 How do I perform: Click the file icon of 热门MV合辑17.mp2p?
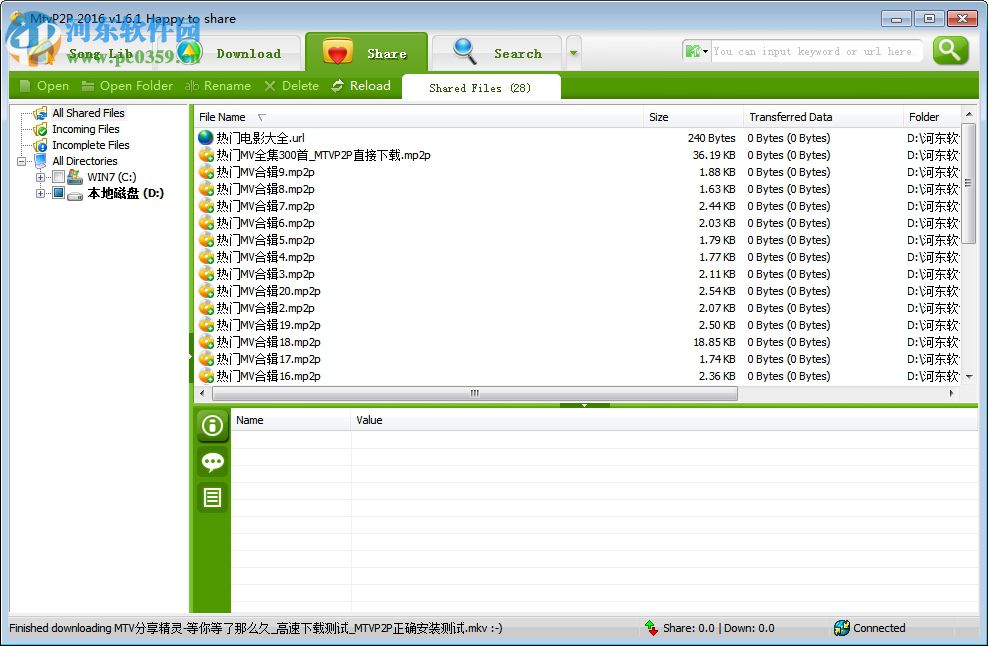(206, 359)
